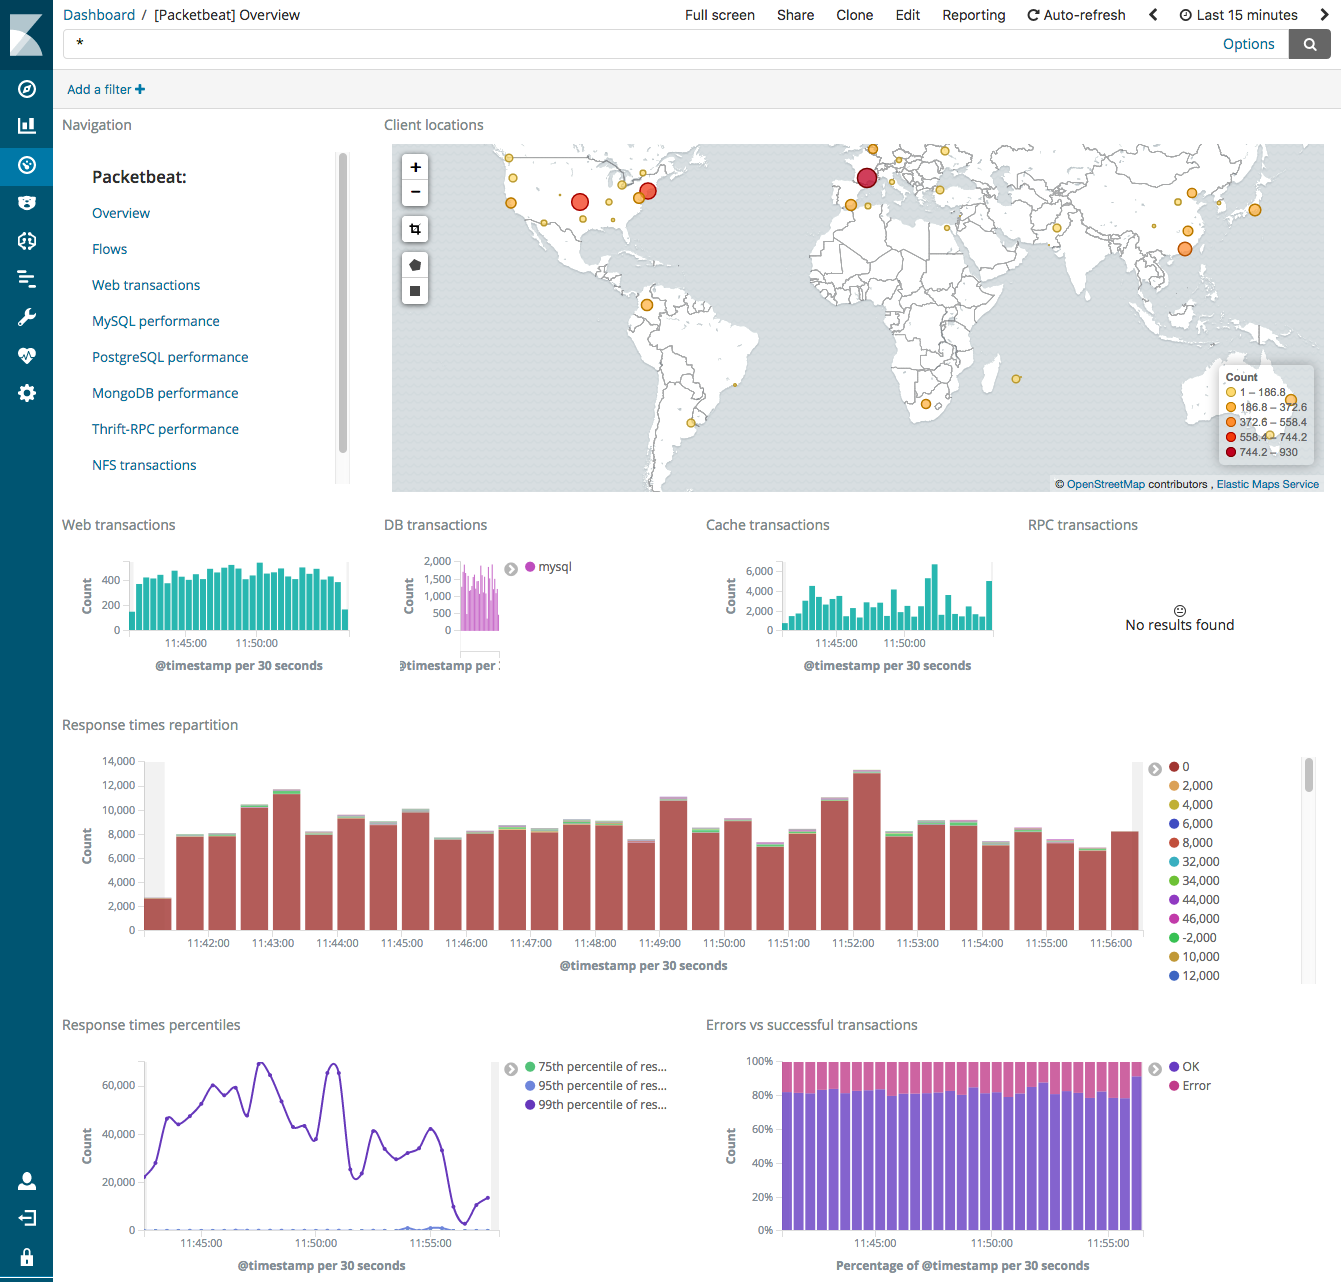This screenshot has width=1341, height=1282.
Task: Open Monitoring via the heartbeat icon
Action: click(26, 355)
